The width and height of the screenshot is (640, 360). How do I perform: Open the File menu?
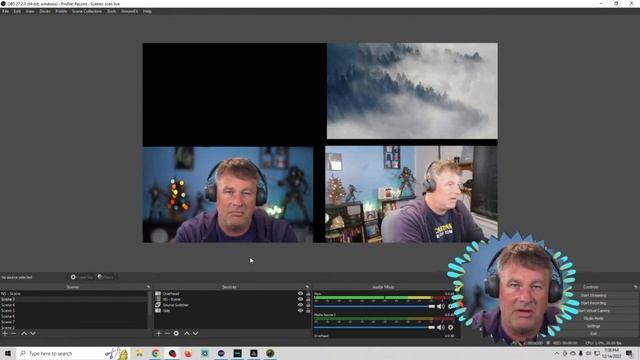[x=5, y=11]
